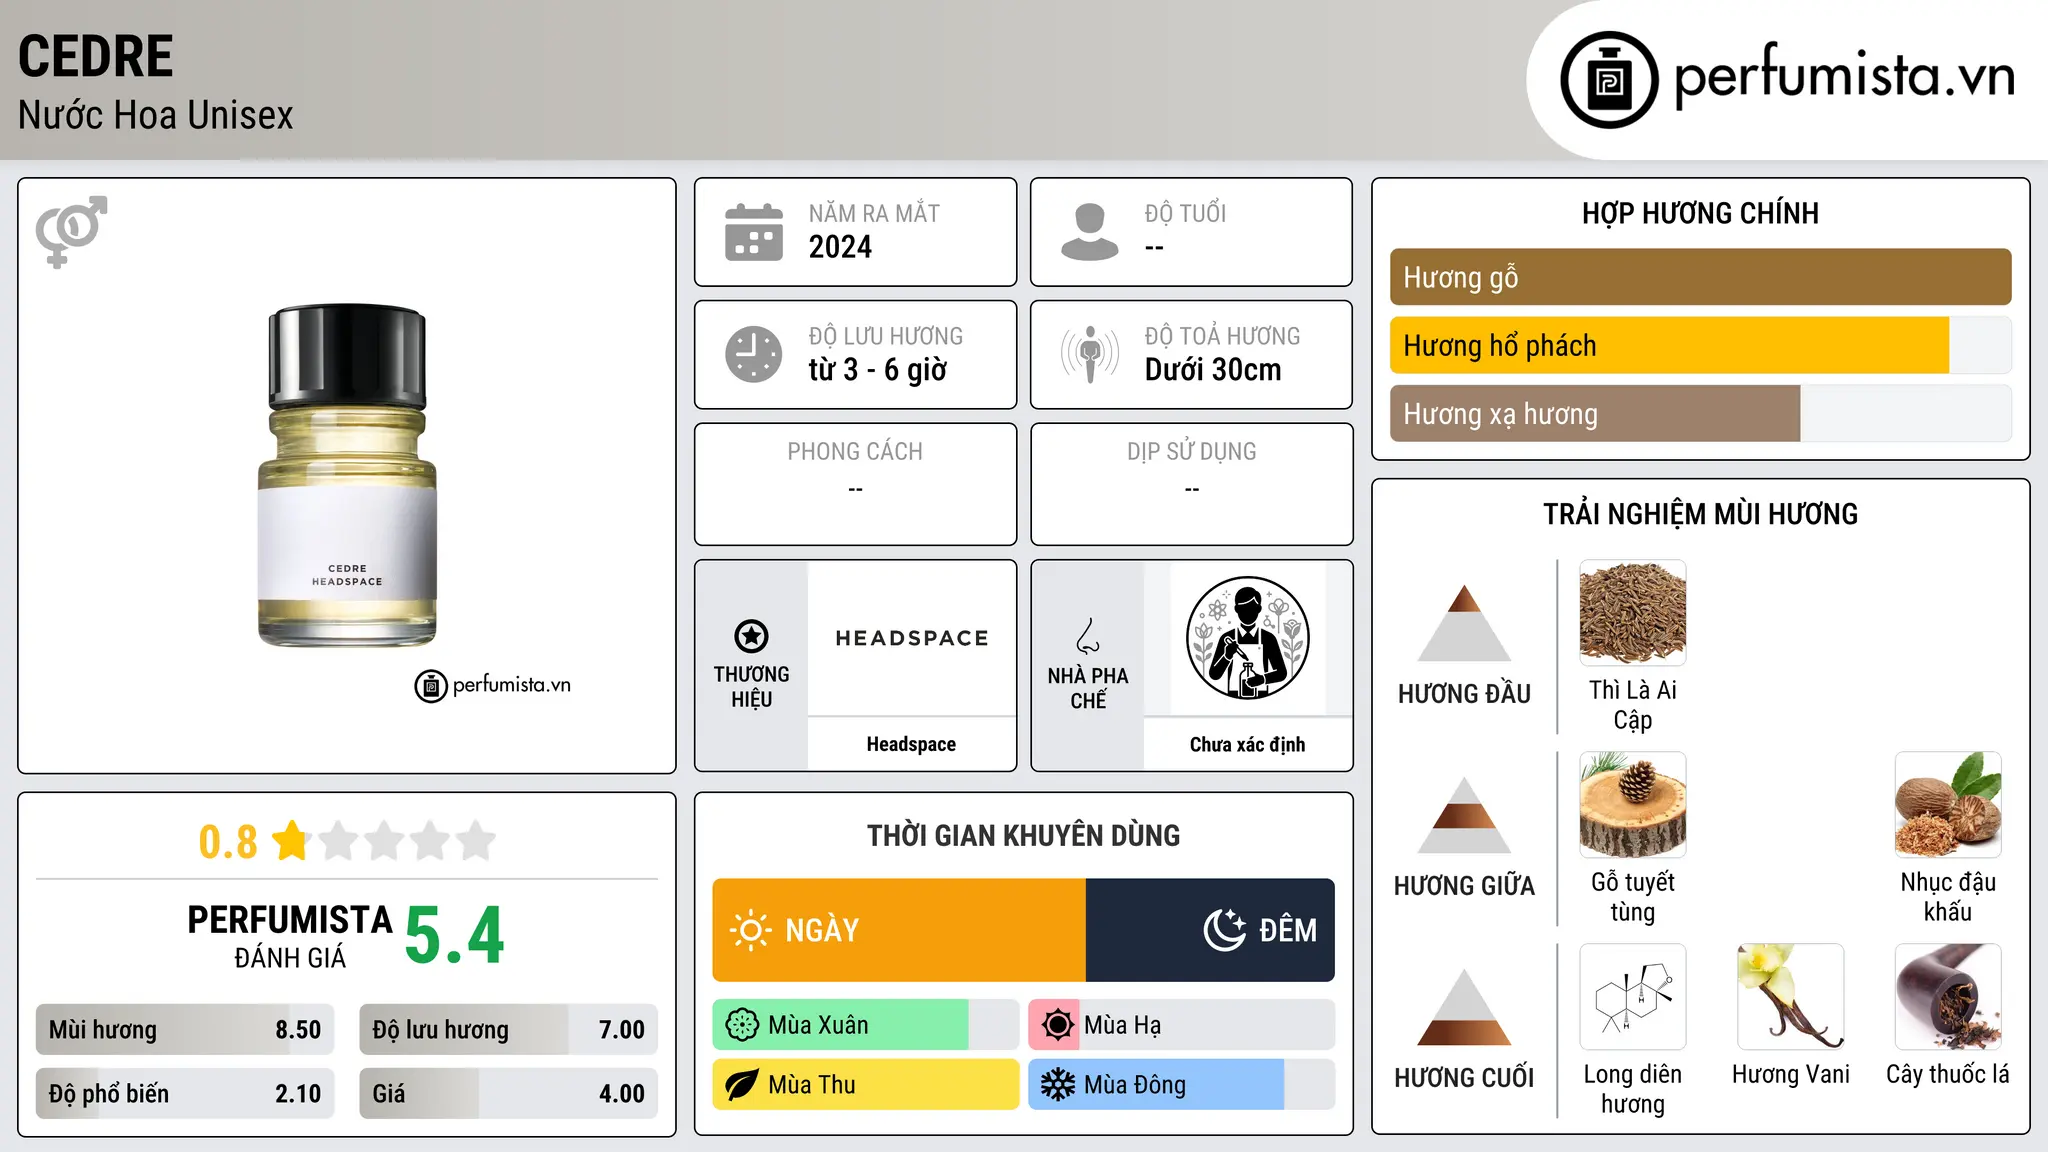Click the sillage projection icon
The width and height of the screenshot is (2048, 1152).
tap(1089, 354)
